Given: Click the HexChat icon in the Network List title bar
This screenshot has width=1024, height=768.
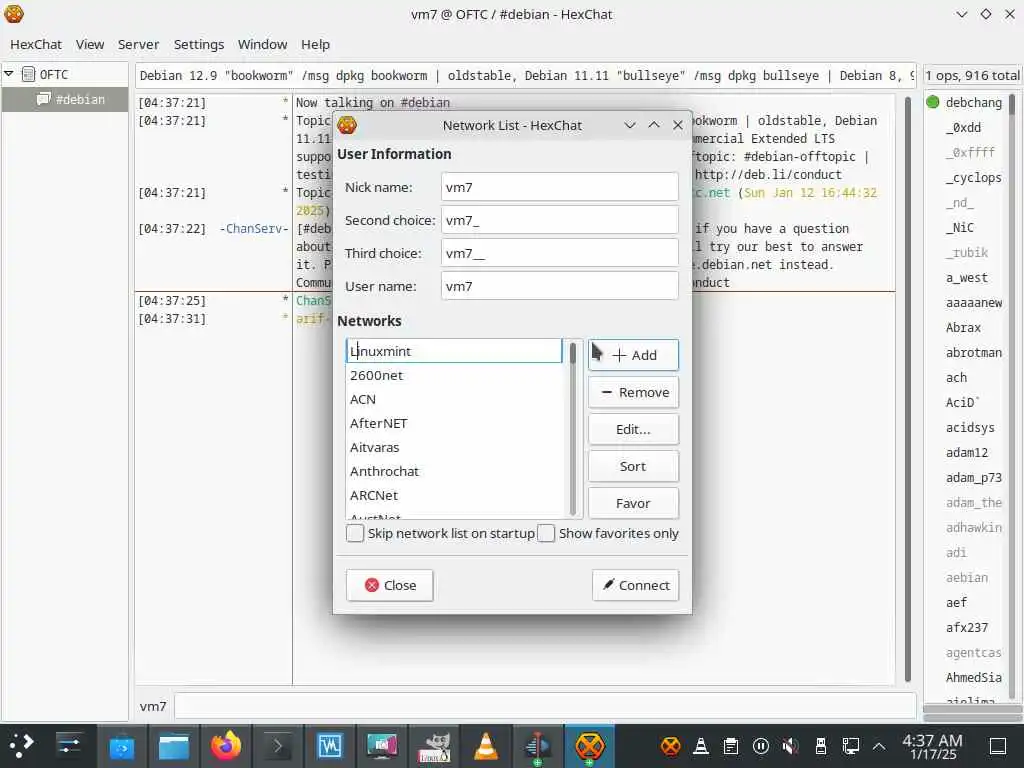Looking at the screenshot, I should 347,125.
